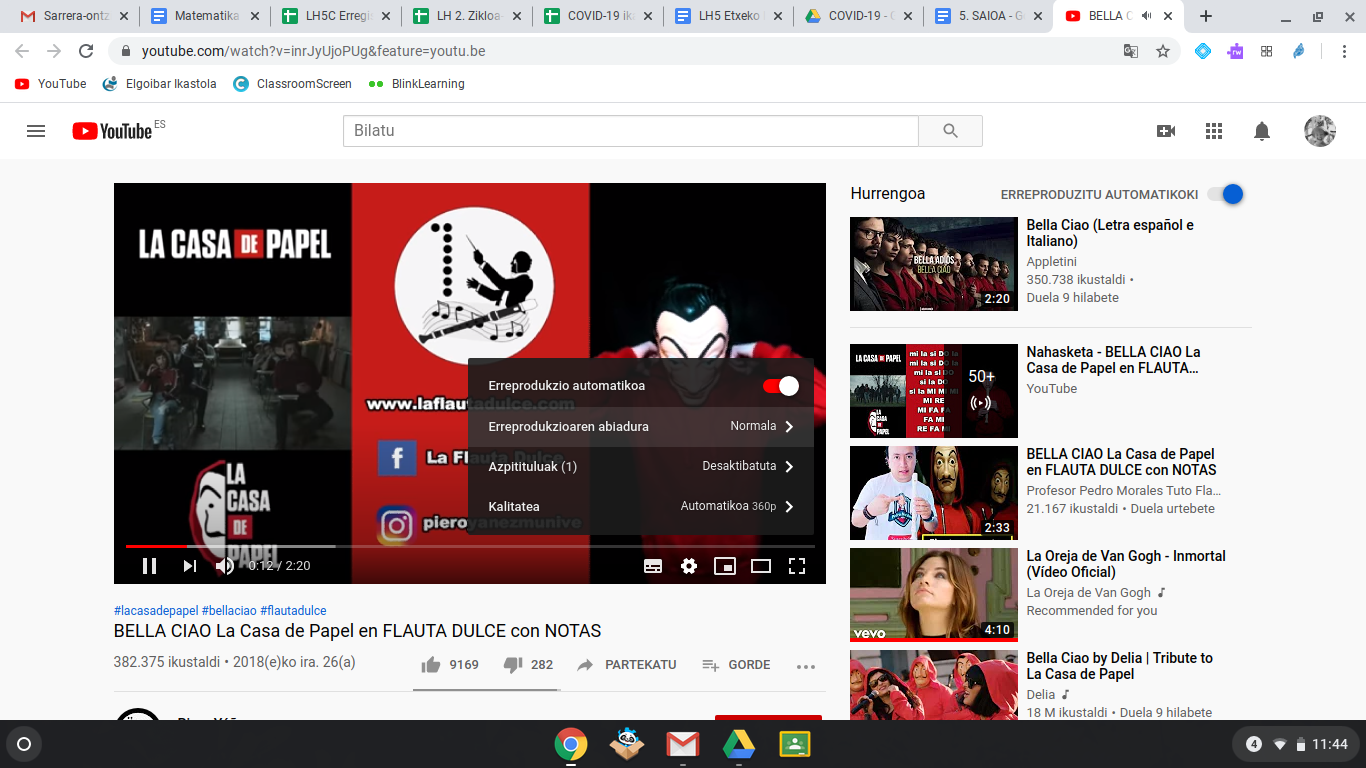
Task: Seek video using the progress bar
Action: pos(469,546)
